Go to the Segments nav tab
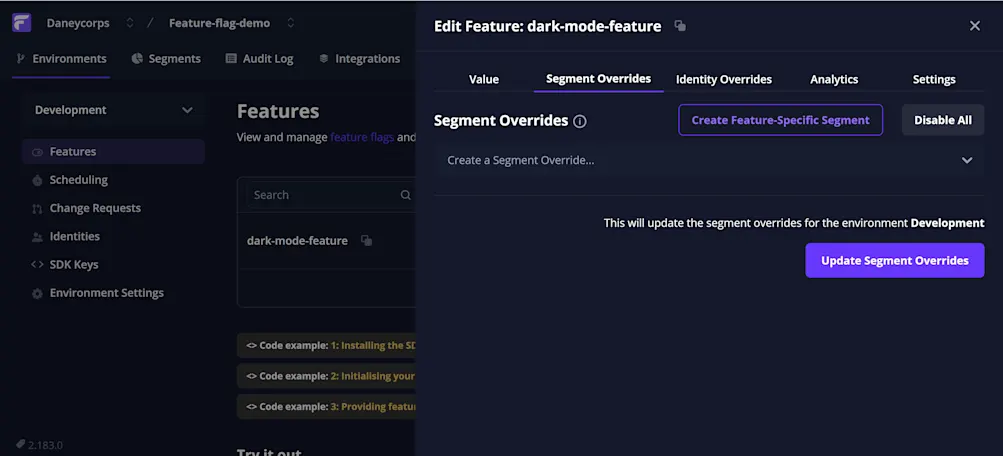 [166, 59]
